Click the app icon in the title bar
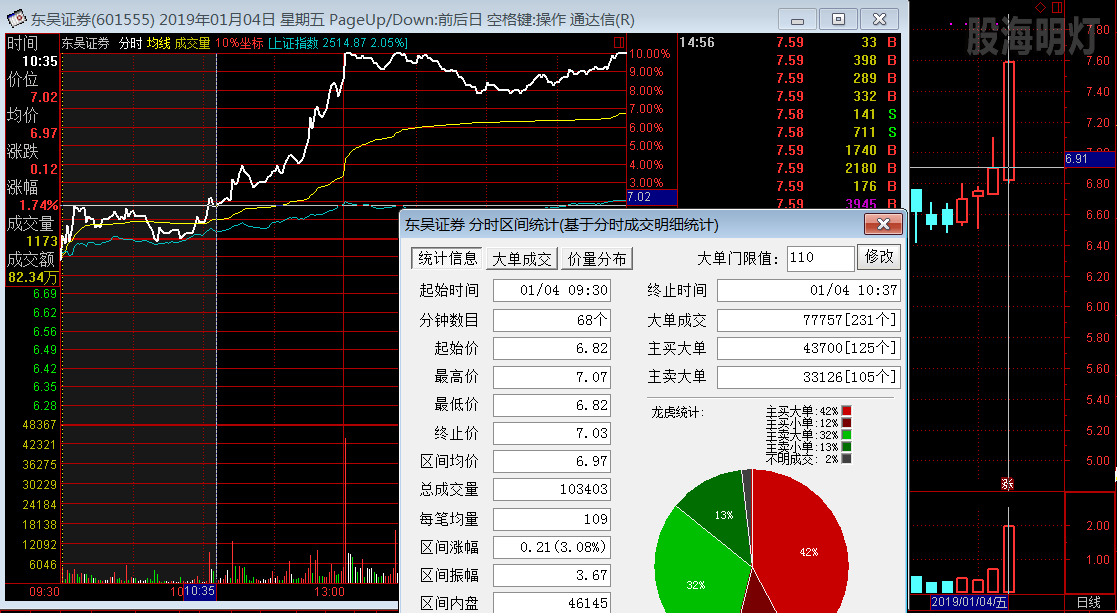 16,18
